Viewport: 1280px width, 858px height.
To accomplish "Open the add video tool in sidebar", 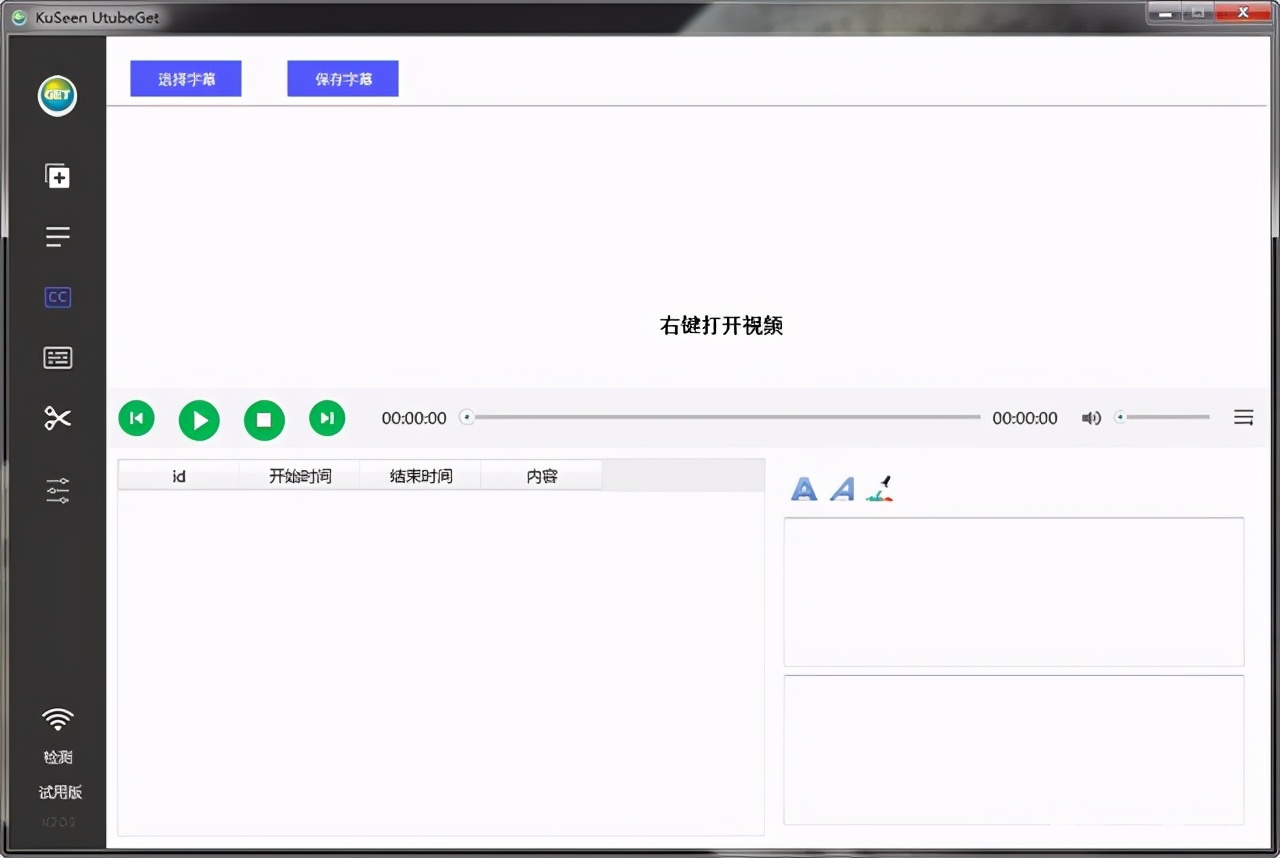I will pyautogui.click(x=57, y=175).
